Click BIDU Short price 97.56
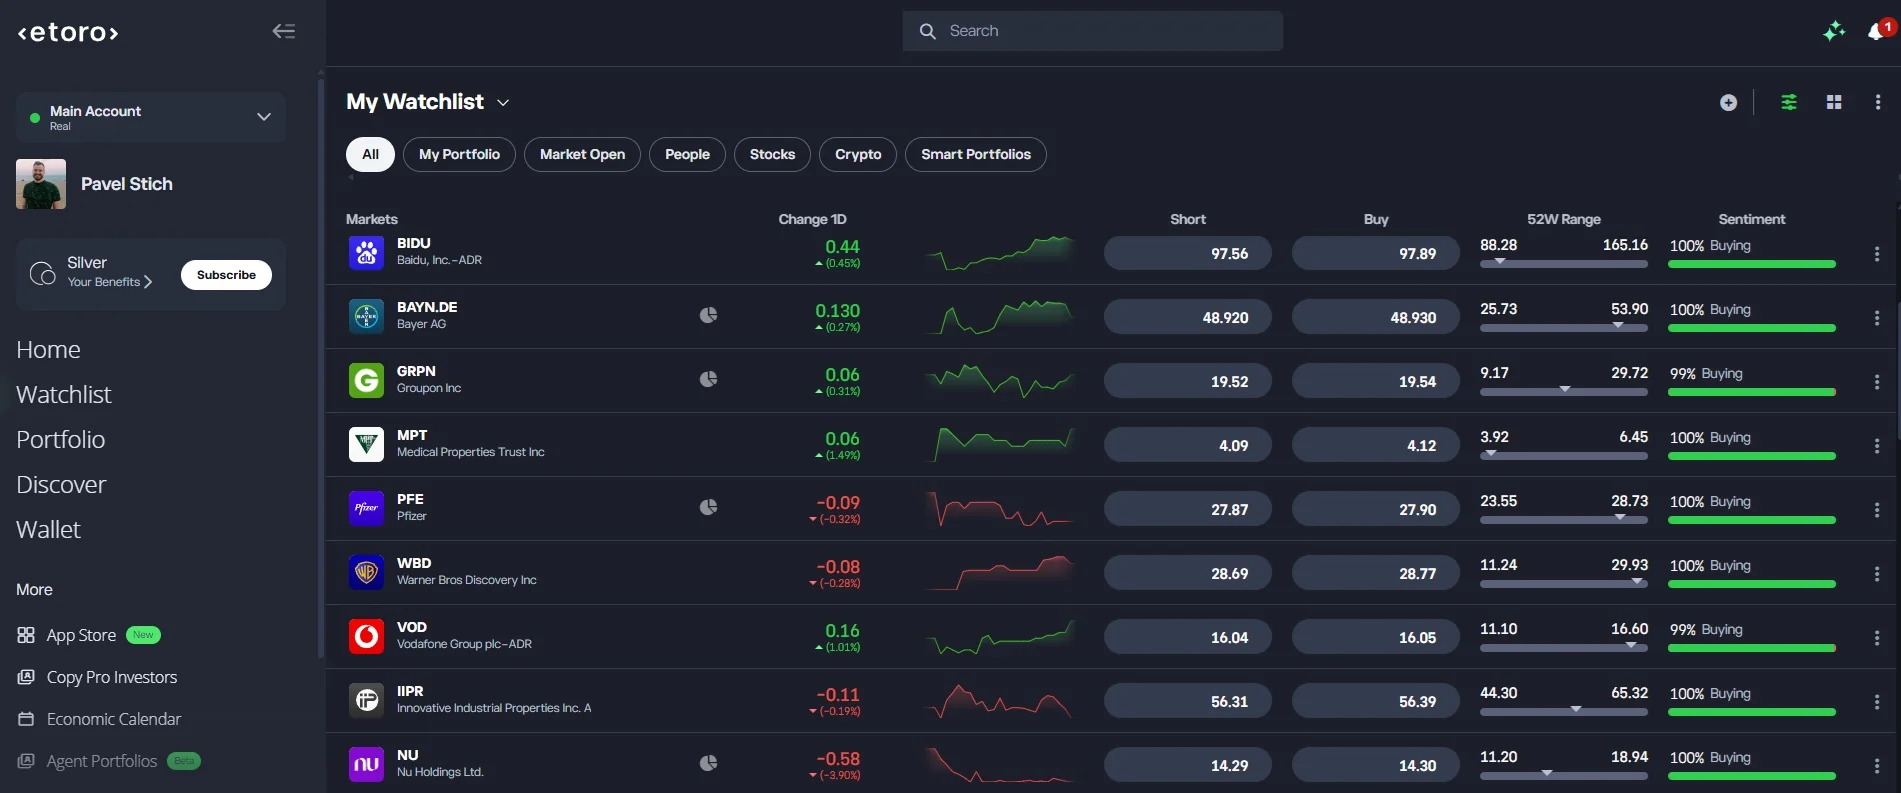Screen dimensions: 1901x793 (1188, 253)
